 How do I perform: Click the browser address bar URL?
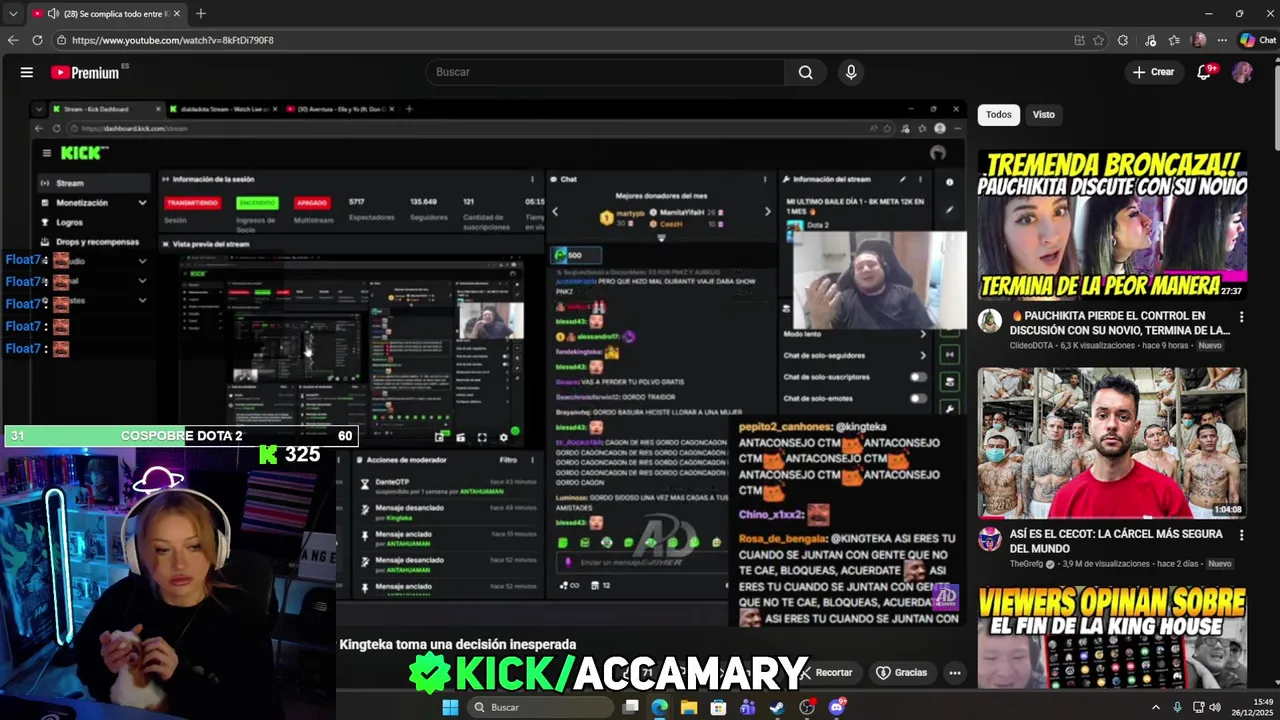coord(173,40)
